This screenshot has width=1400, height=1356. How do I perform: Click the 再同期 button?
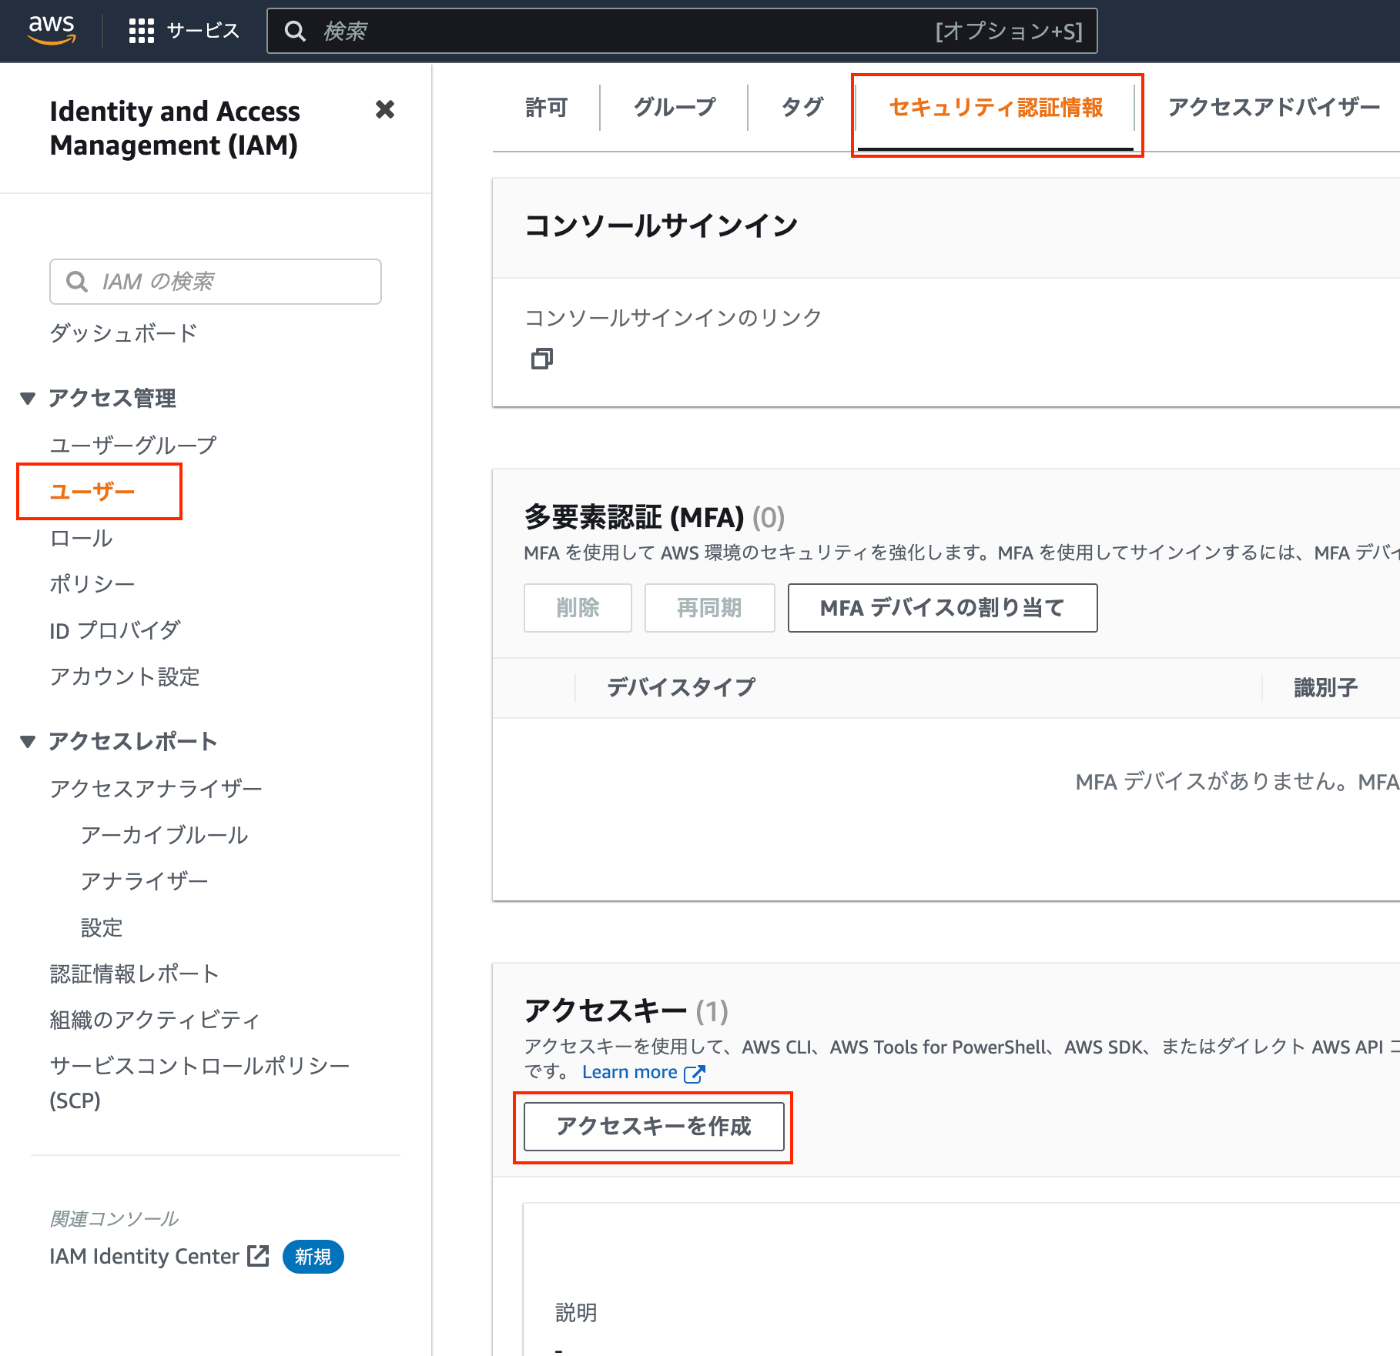pos(709,608)
